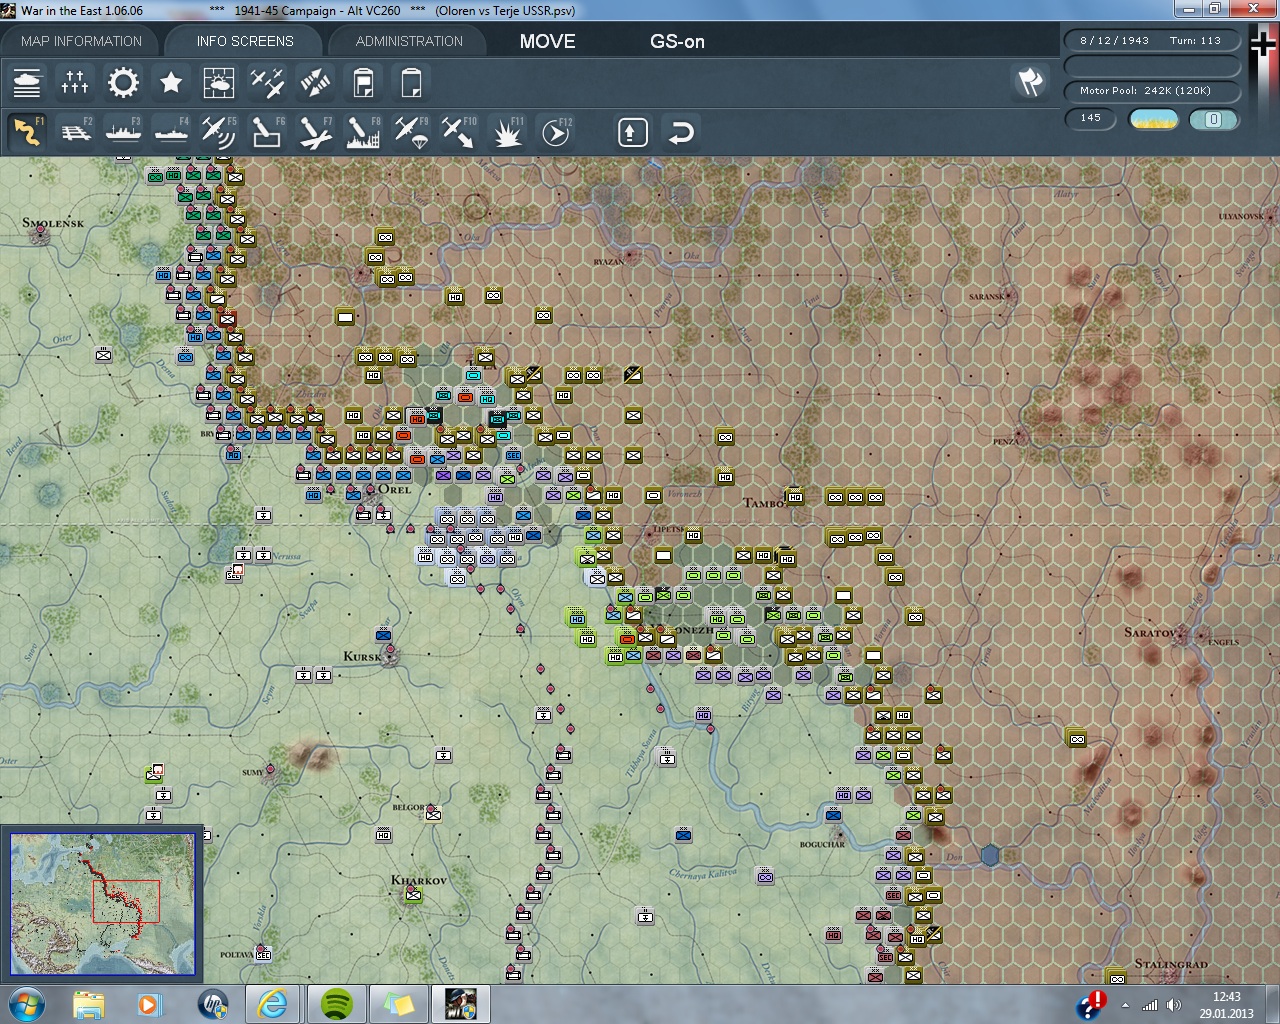Click the Smolensk city label
The height and width of the screenshot is (1024, 1280).
pos(53,222)
